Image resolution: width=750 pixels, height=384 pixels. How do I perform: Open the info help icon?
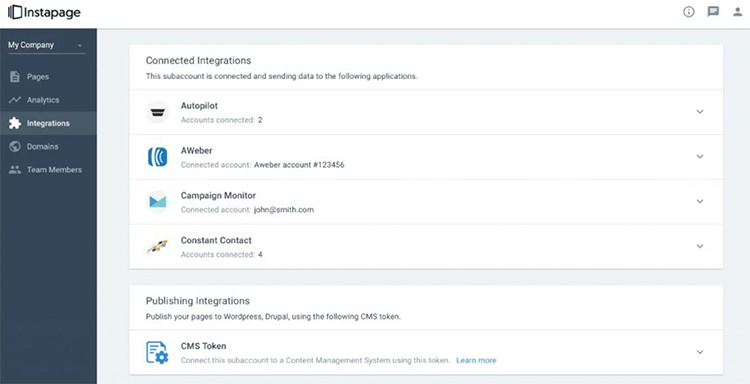688,12
